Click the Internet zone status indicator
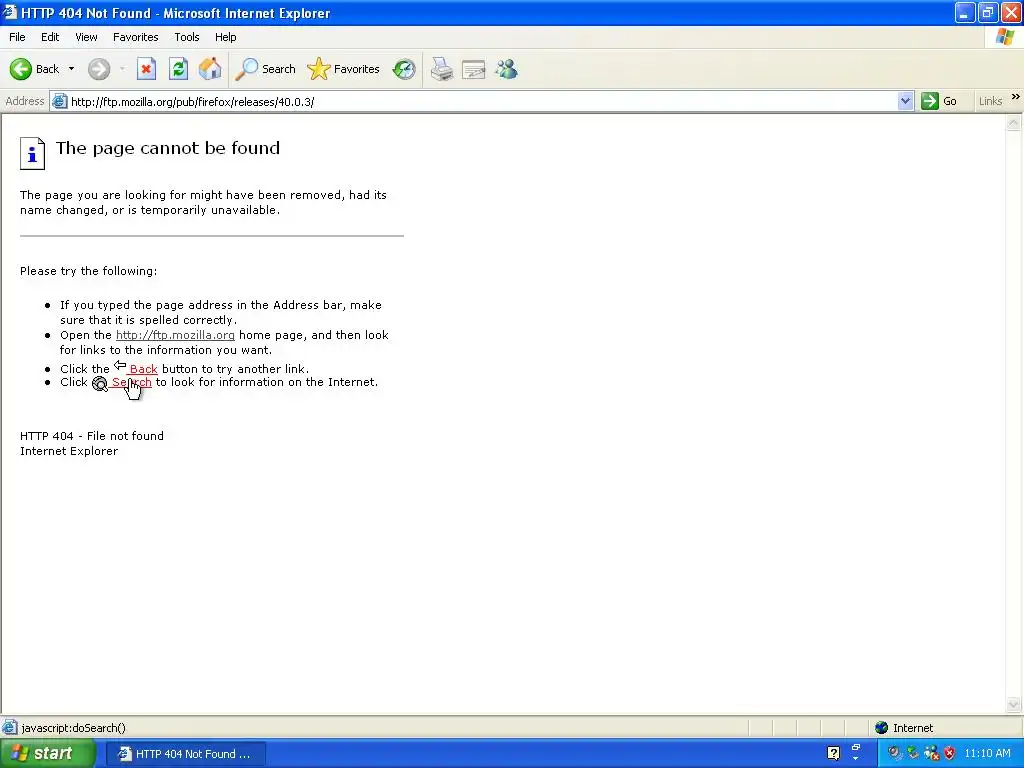The width and height of the screenshot is (1024, 768). coord(904,728)
